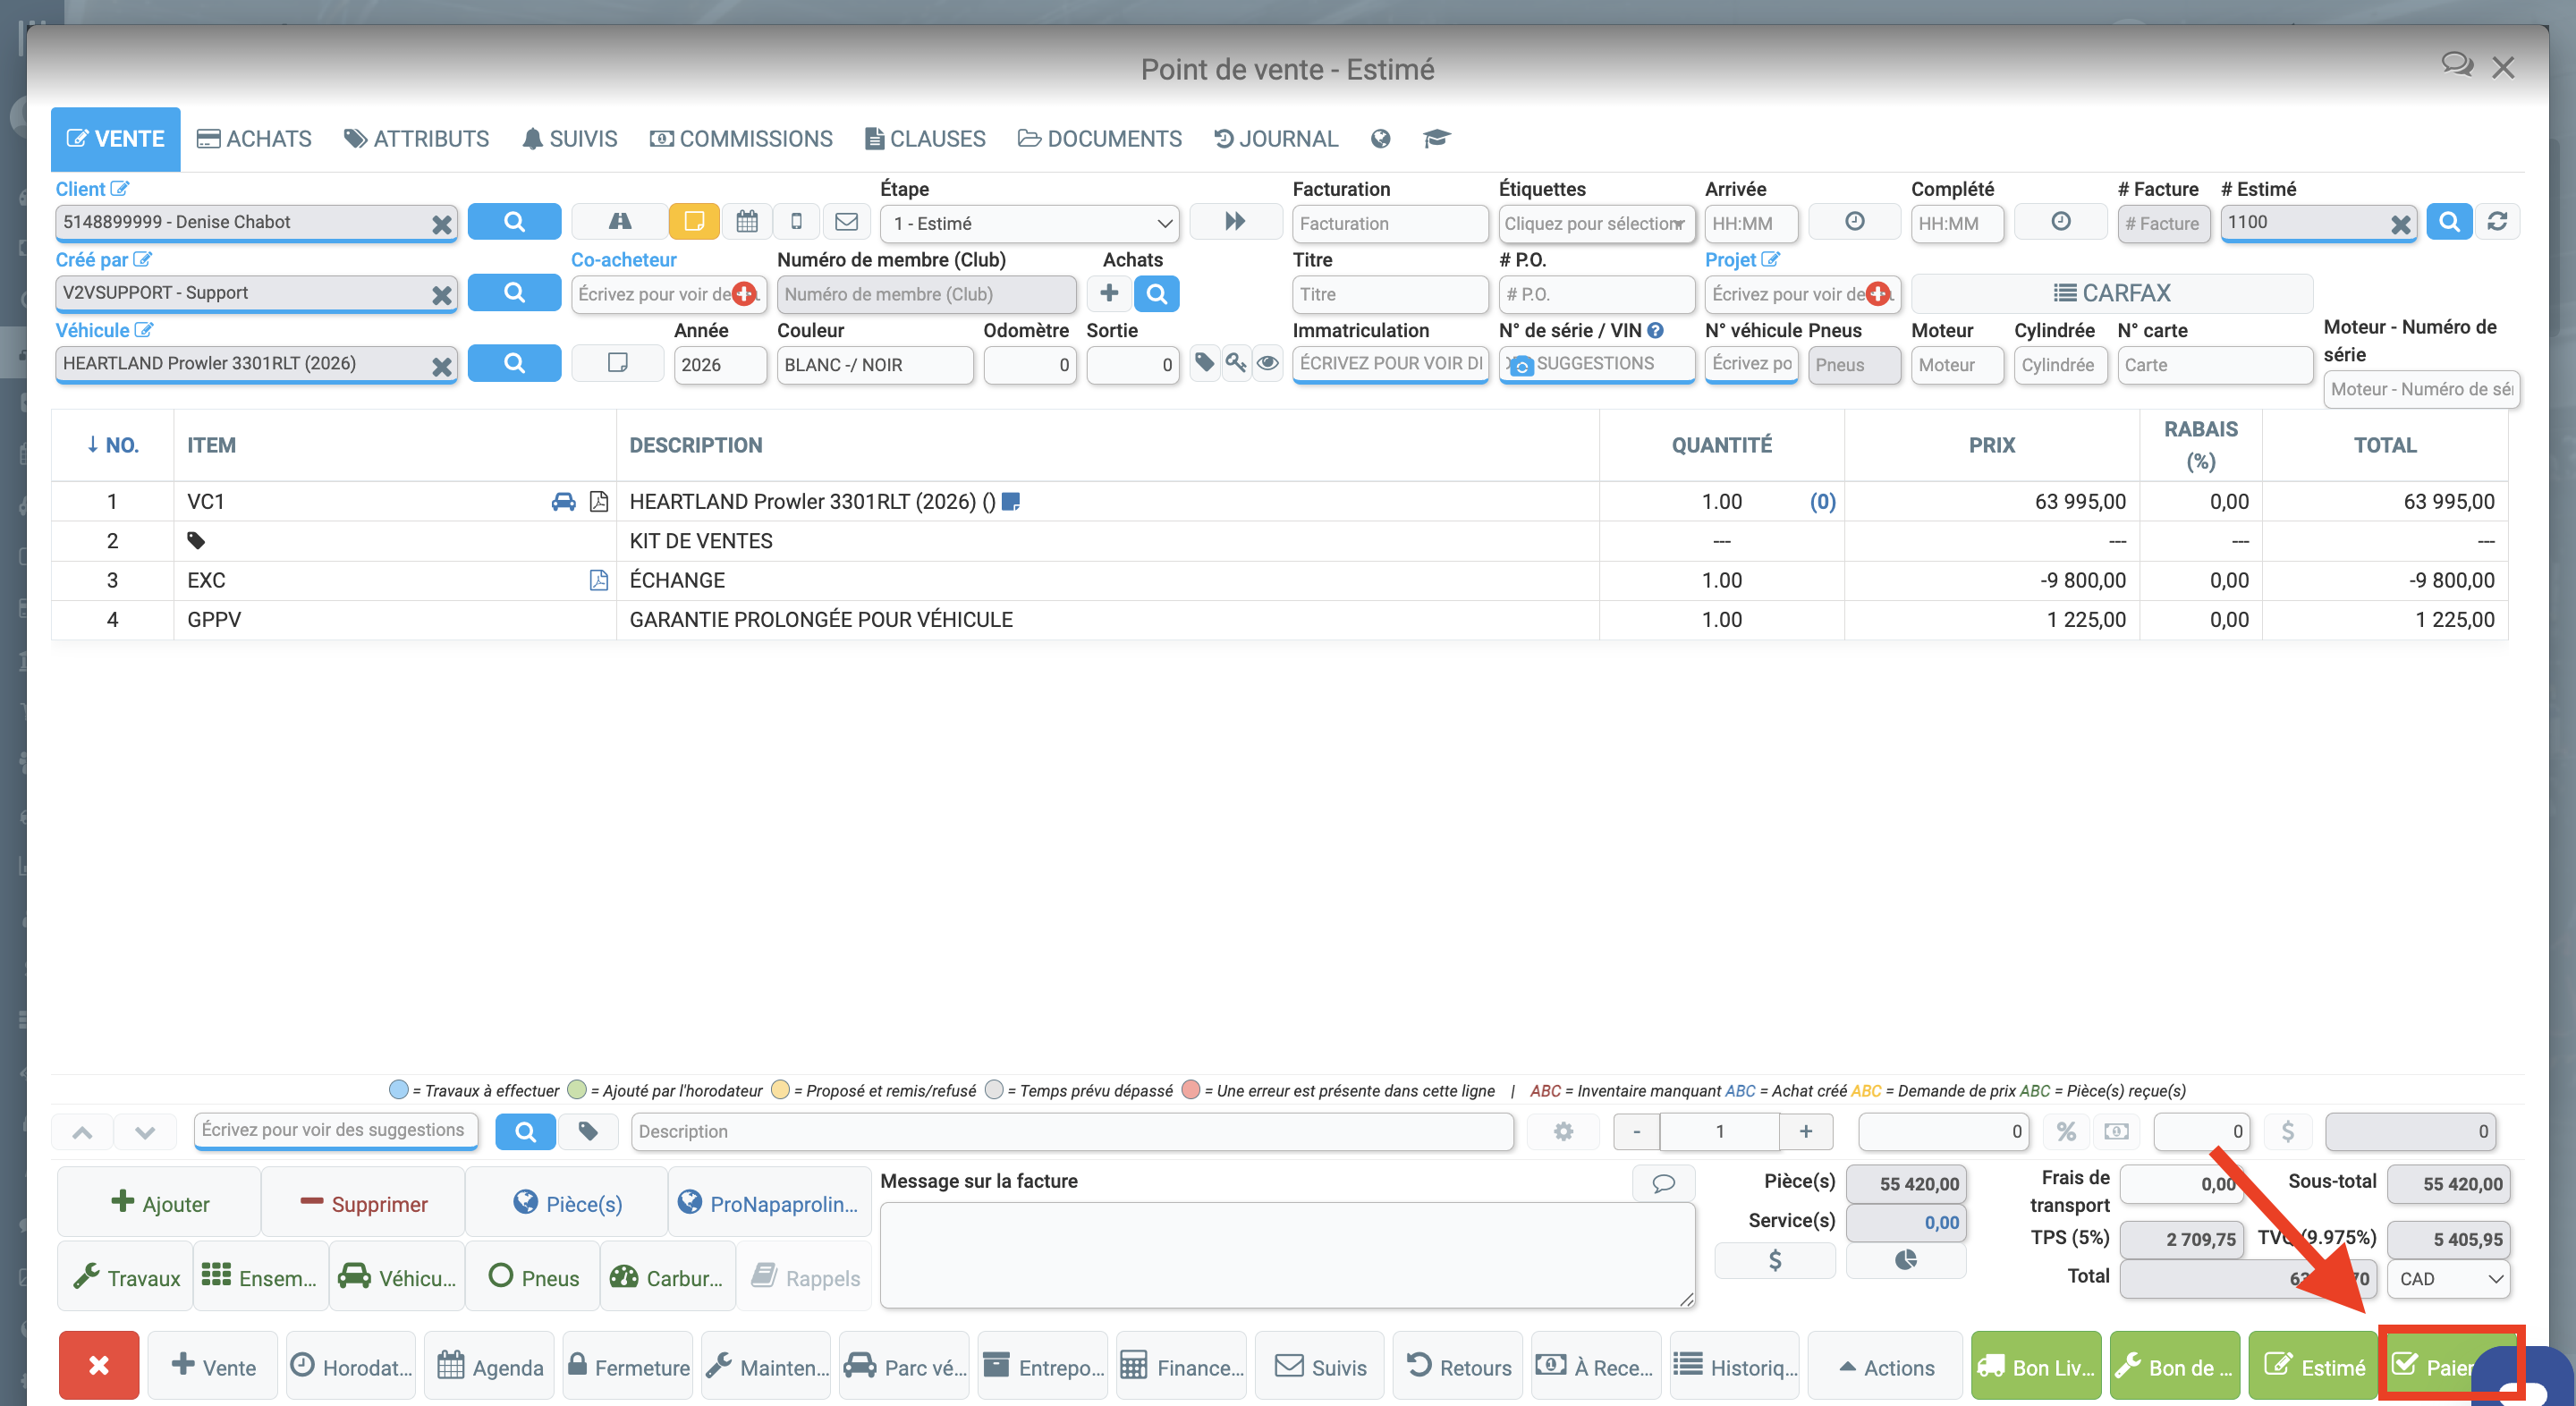Click the Arrivée clock icon
2576x1406 pixels.
pyautogui.click(x=1855, y=222)
